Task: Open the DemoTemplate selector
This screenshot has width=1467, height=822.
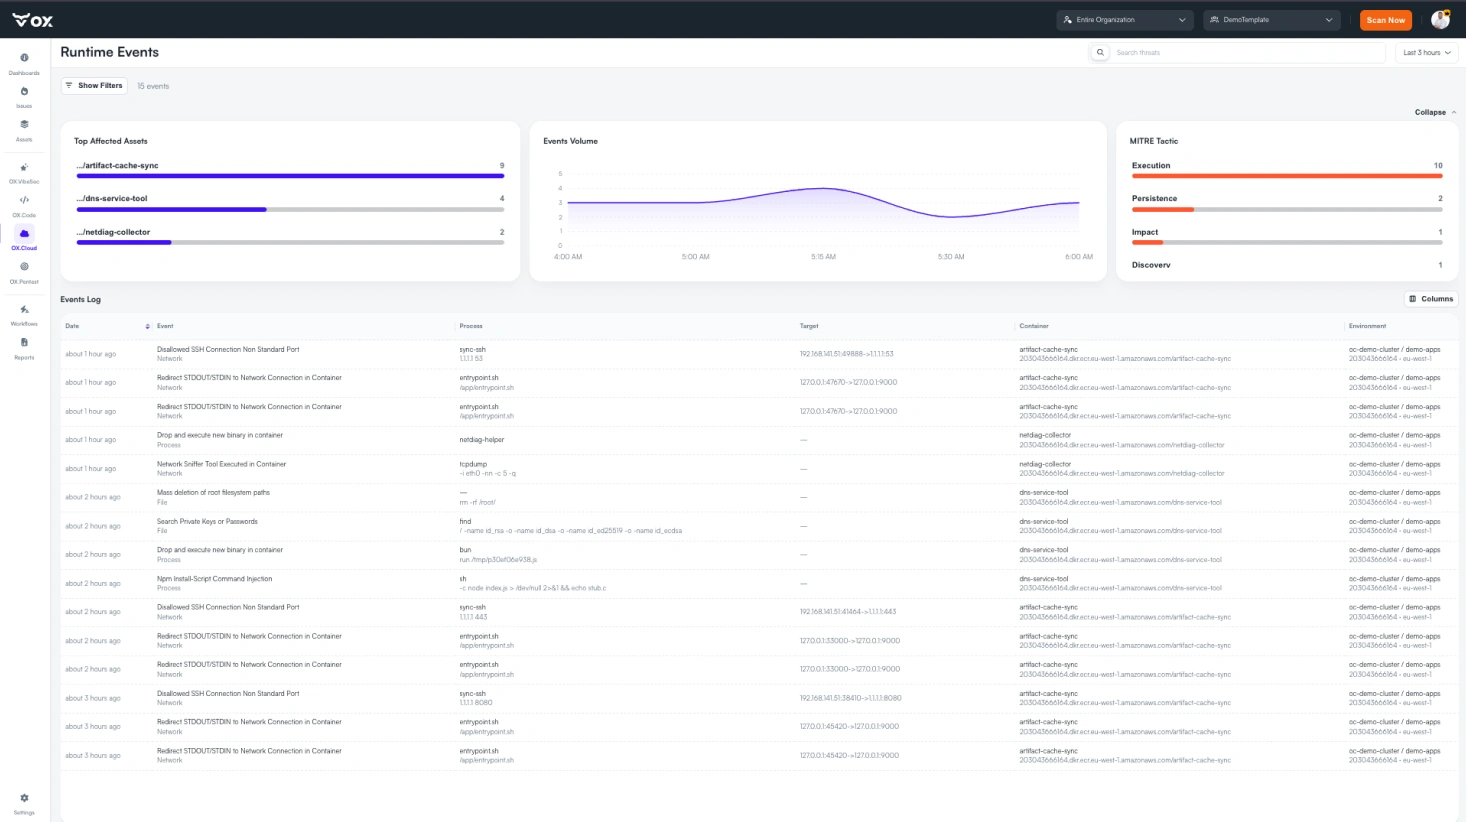Action: point(1271,20)
